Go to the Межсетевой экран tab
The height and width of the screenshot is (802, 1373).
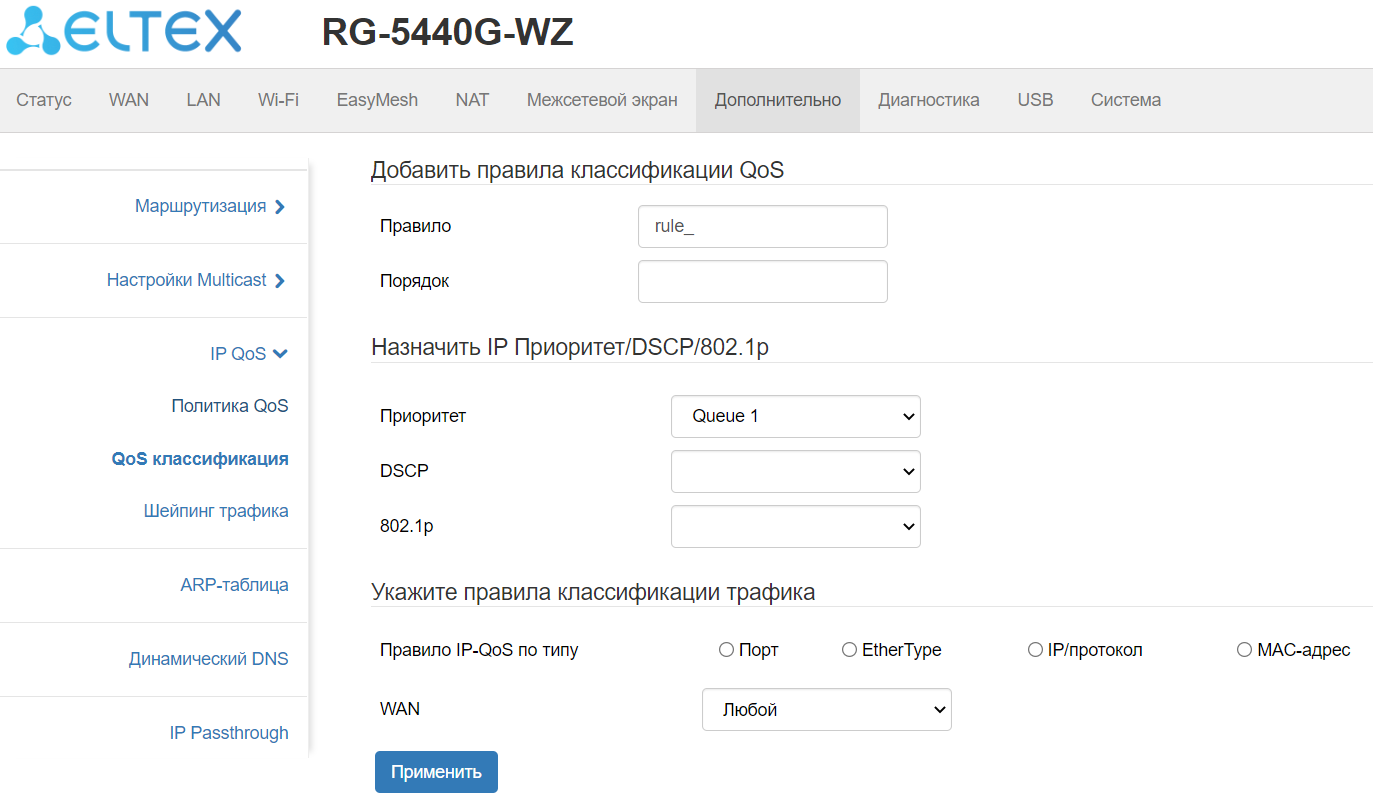(x=602, y=100)
